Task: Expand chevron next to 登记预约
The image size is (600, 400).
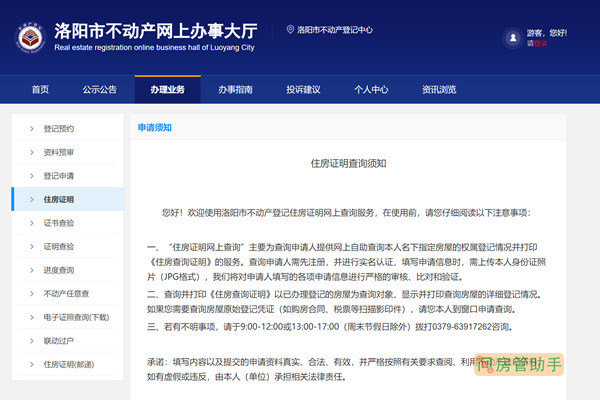Action: (32, 129)
